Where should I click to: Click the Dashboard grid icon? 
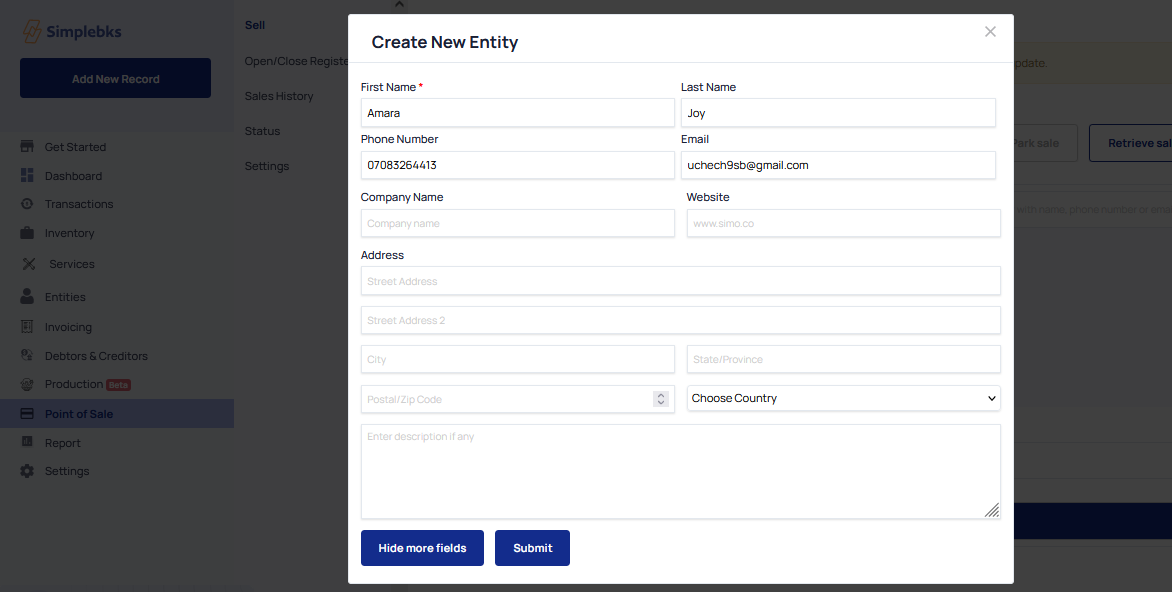(x=27, y=176)
